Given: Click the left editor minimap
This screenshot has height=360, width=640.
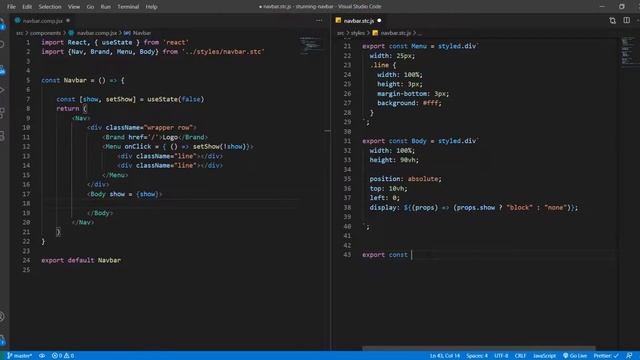Looking at the screenshot, I should pos(311,46).
